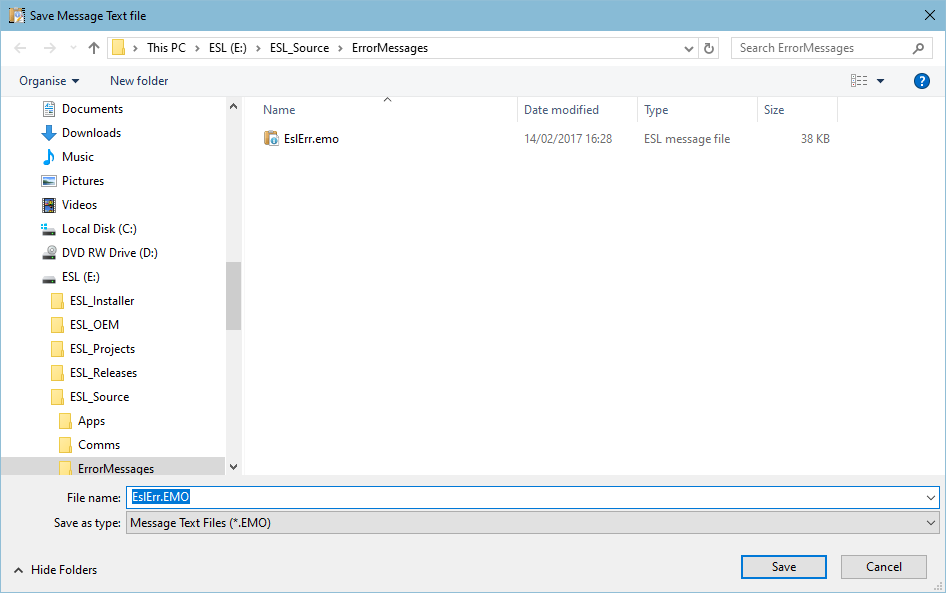Click the Up one level arrow icon

(94, 48)
